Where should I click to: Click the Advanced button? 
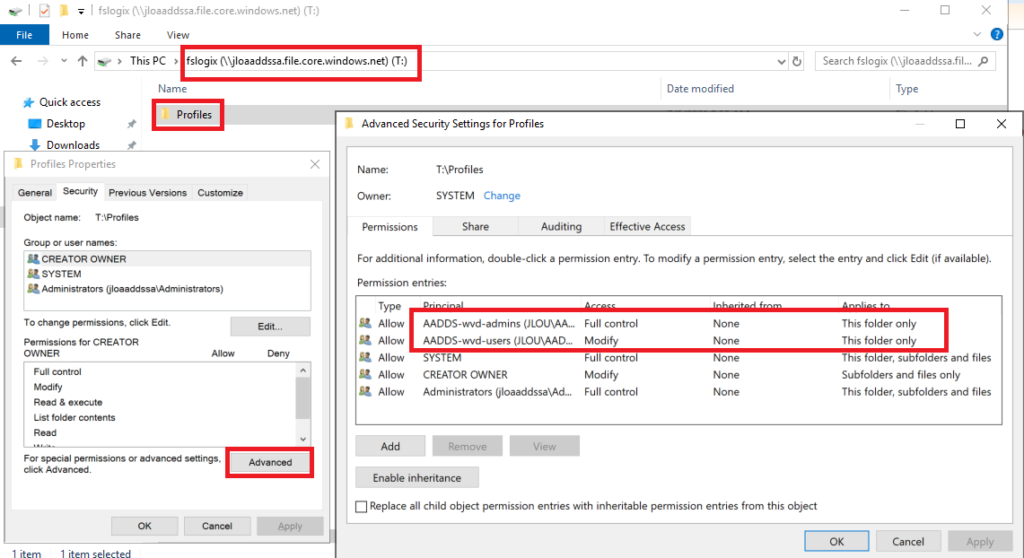[270, 463]
